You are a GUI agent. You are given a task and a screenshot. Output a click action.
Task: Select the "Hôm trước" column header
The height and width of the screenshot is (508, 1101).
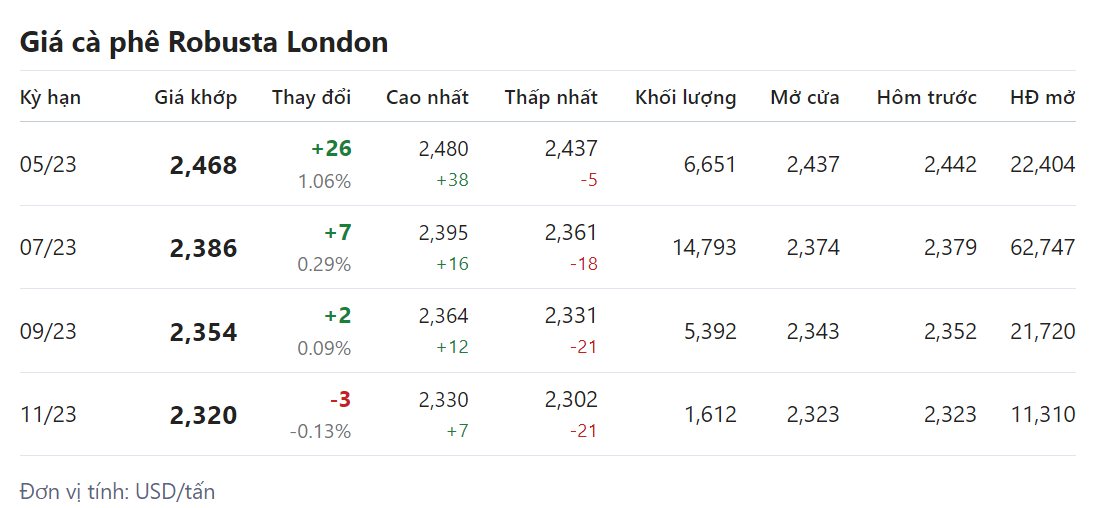(x=926, y=97)
